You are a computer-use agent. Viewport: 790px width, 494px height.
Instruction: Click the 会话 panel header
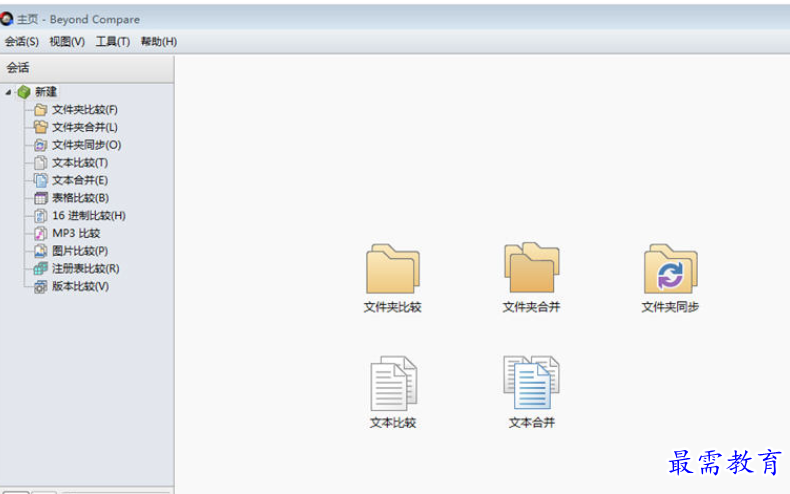pos(87,68)
